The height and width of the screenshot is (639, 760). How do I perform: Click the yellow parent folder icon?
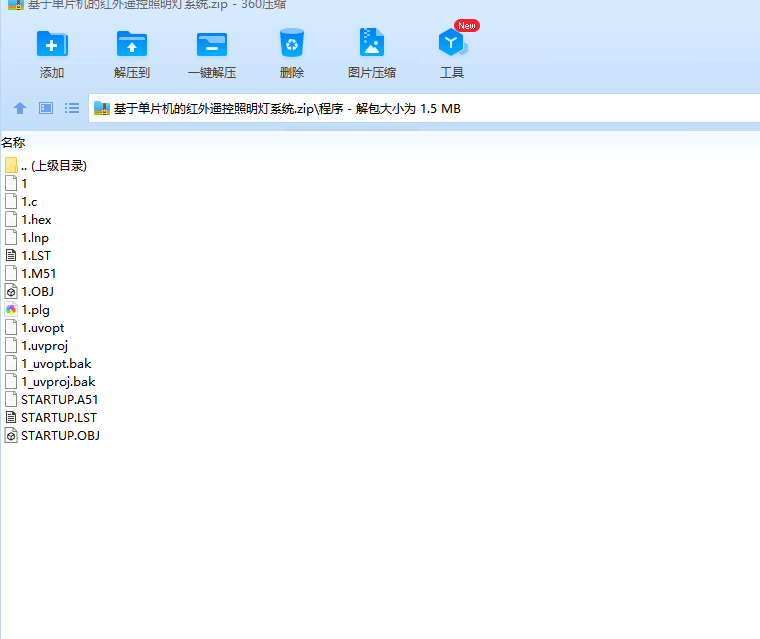(11, 165)
